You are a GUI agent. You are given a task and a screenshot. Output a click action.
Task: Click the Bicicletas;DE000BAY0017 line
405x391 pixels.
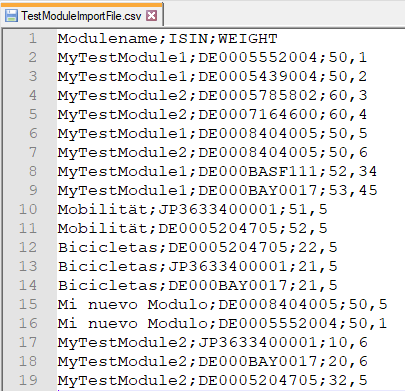coord(197,286)
